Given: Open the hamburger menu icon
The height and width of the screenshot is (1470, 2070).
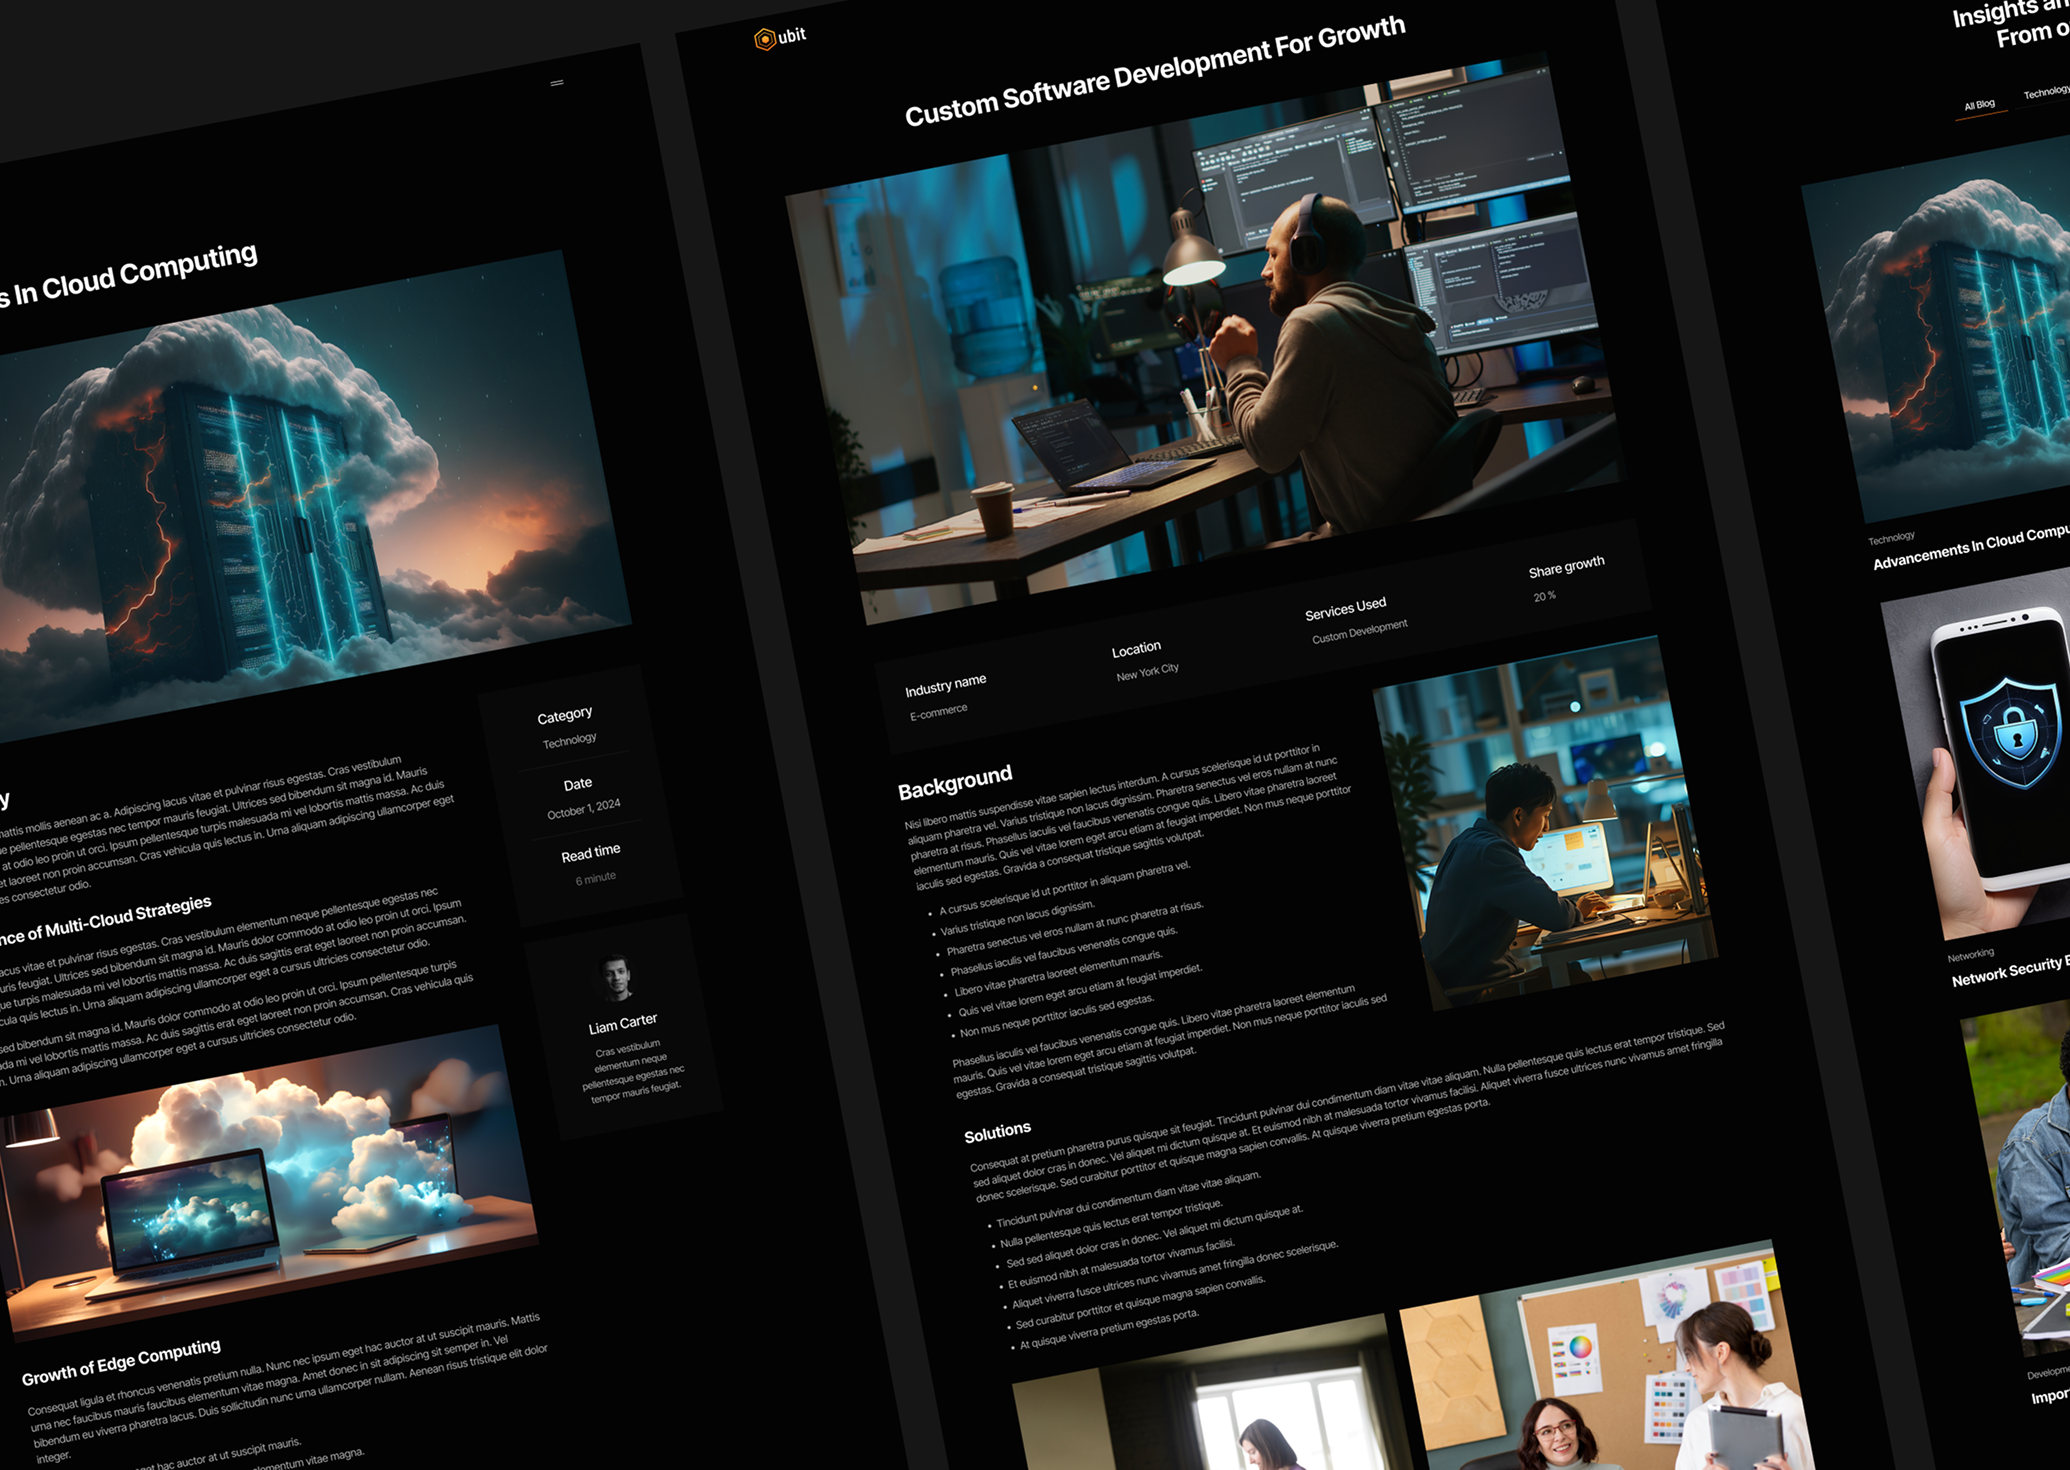Looking at the screenshot, I should pyautogui.click(x=557, y=83).
